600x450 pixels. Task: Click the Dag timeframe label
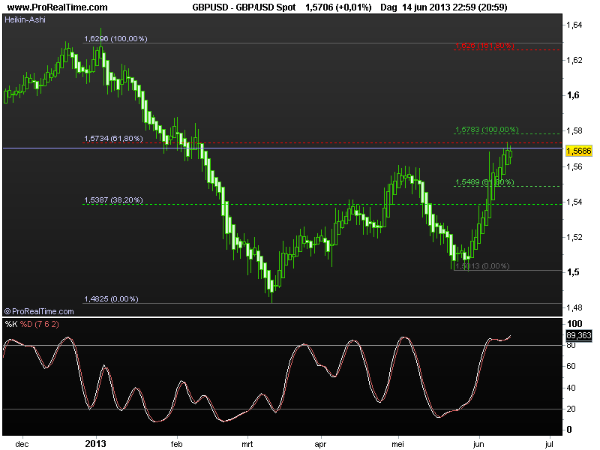click(x=389, y=7)
